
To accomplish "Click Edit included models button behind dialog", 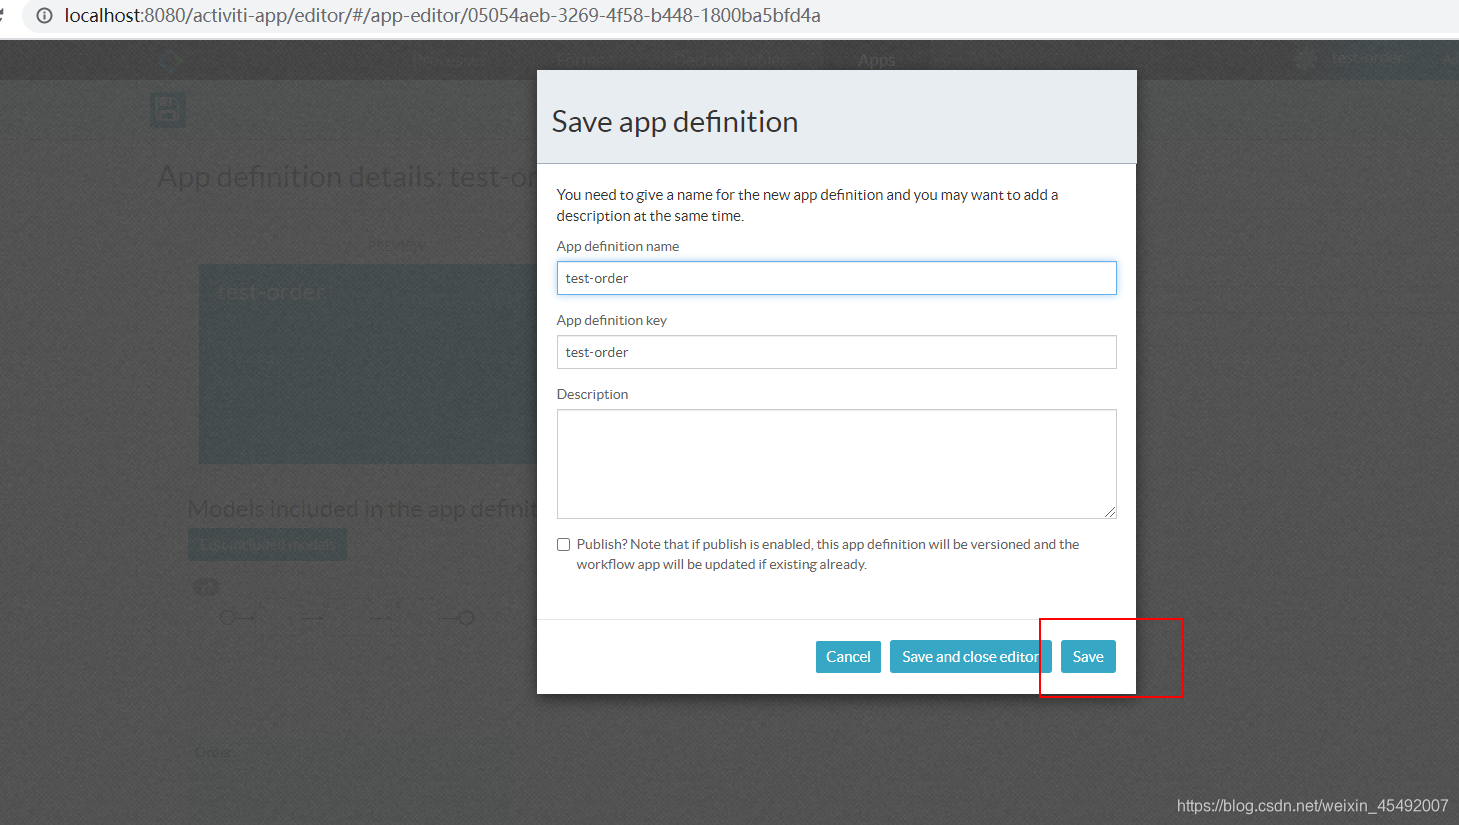I will [267, 545].
